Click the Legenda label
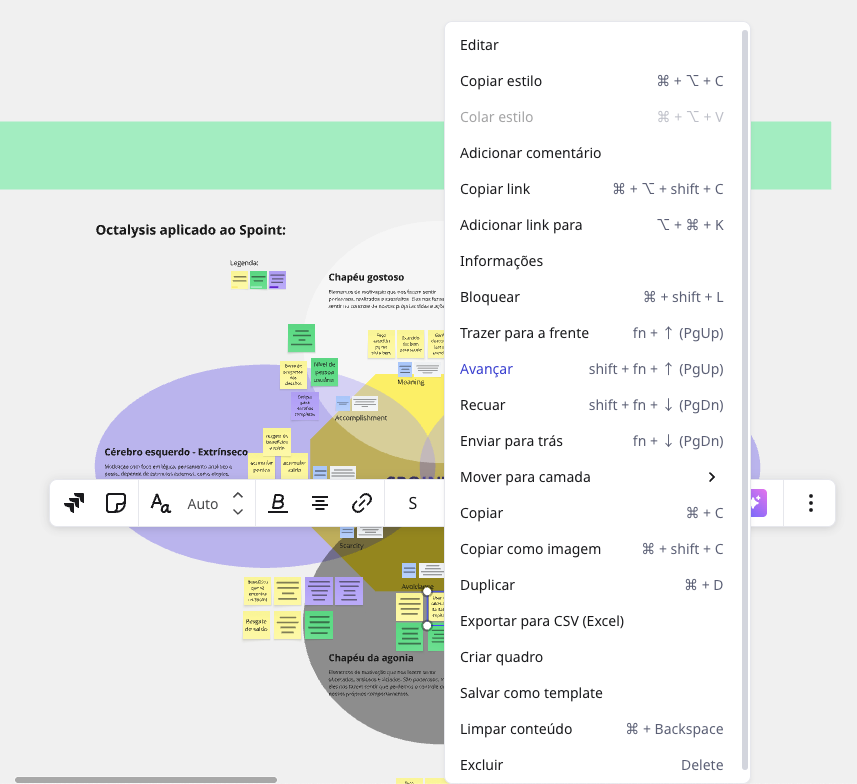 tap(244, 263)
